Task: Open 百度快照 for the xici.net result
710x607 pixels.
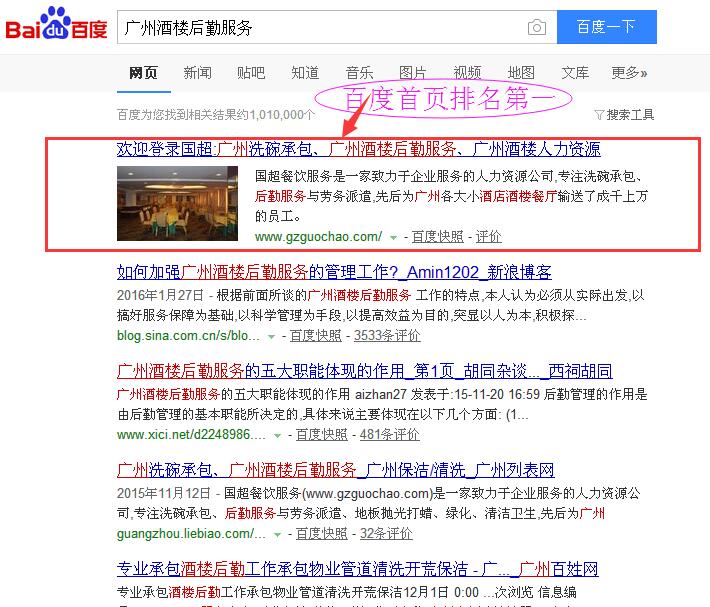Action: (x=321, y=435)
